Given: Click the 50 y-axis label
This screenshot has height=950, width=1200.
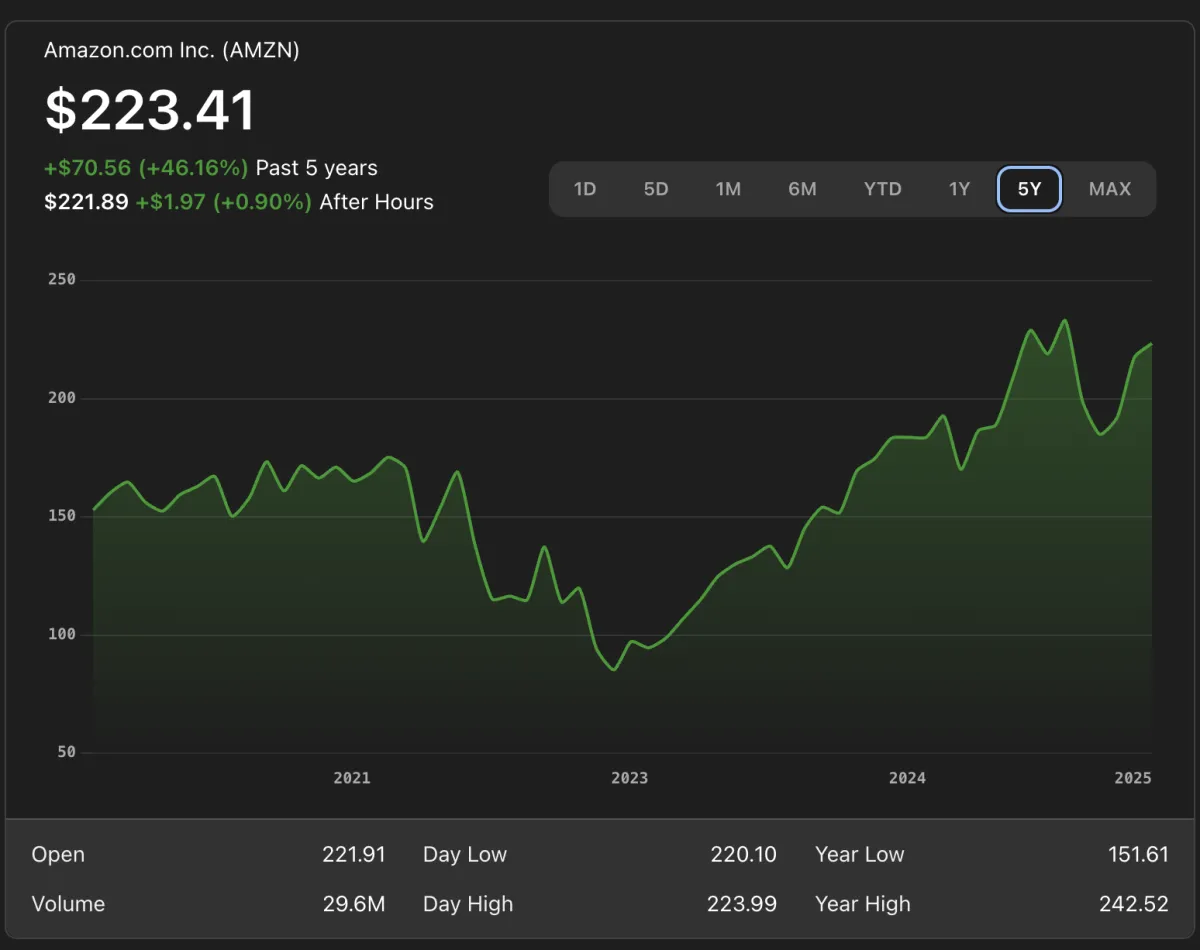Looking at the screenshot, I should 67,752.
